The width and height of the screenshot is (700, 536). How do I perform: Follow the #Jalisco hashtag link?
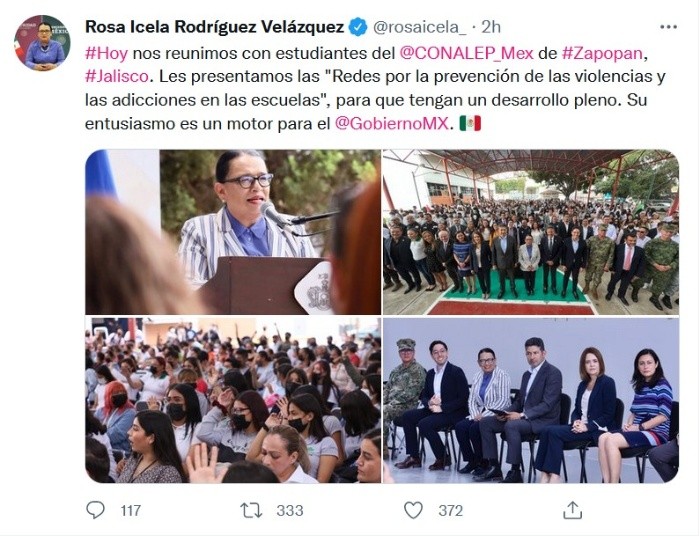pyautogui.click(x=117, y=77)
